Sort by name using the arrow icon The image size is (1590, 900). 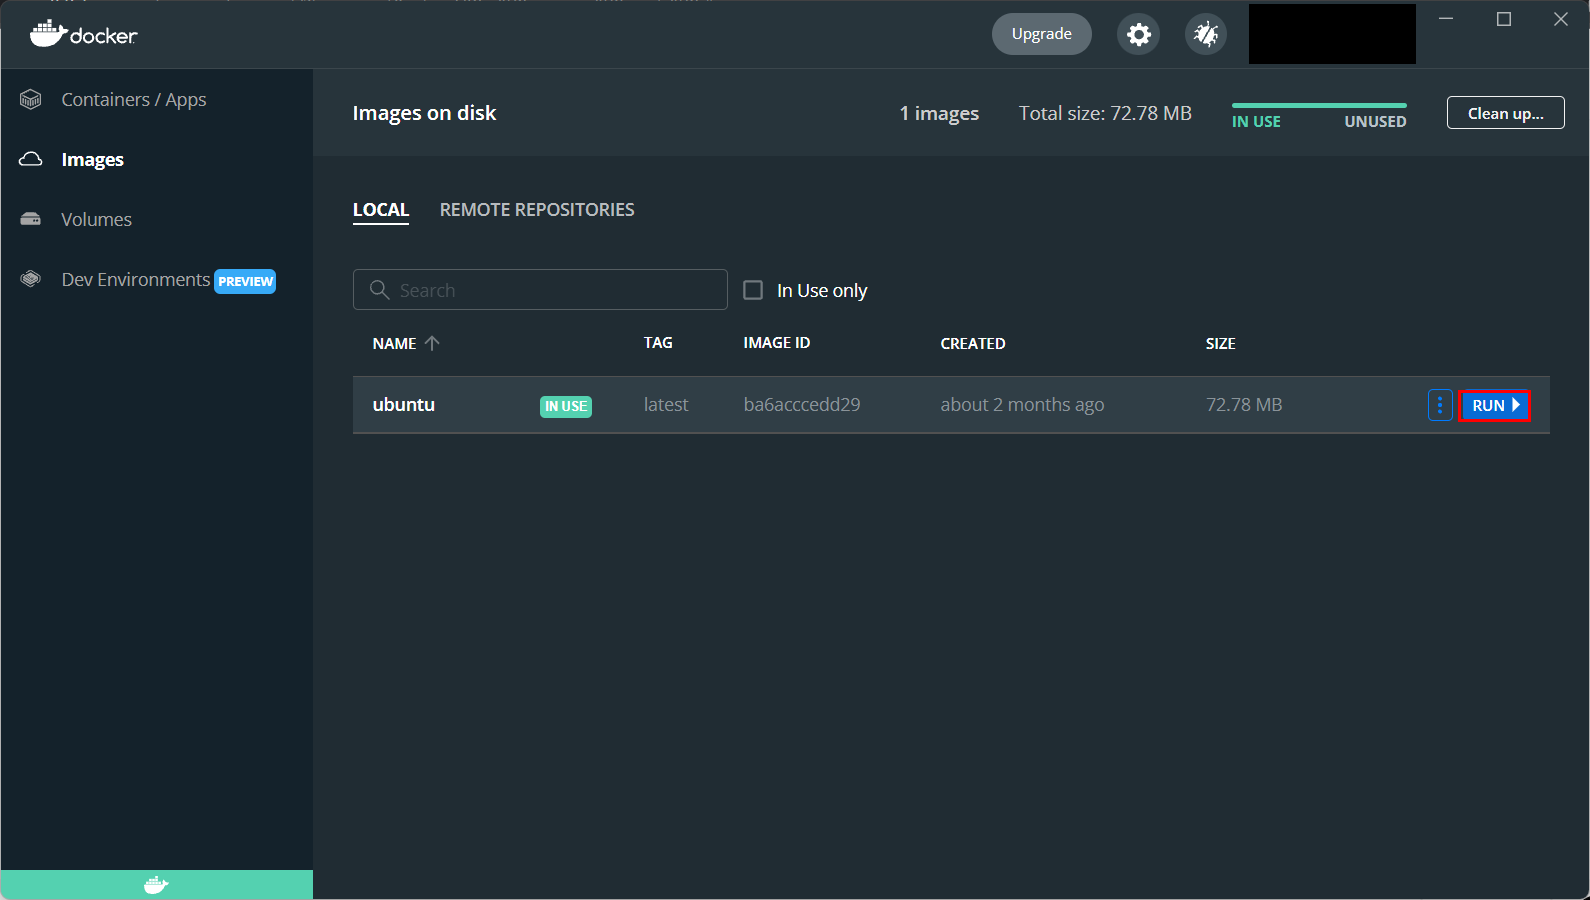pos(432,343)
